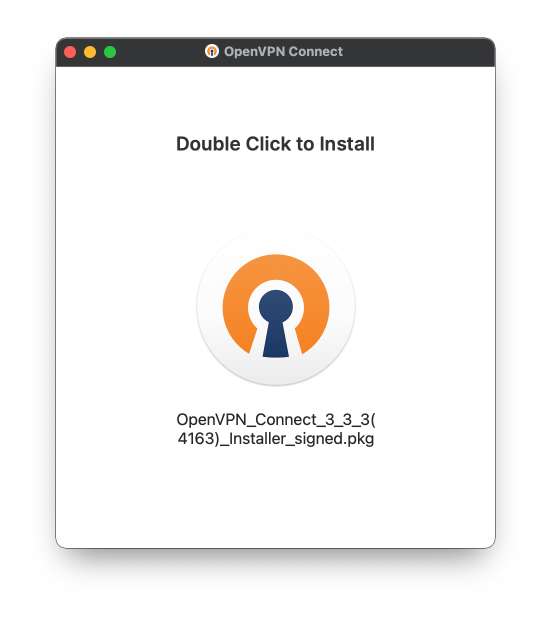
Task: Click the small OpenVPN logo in title bar
Action: [x=212, y=51]
